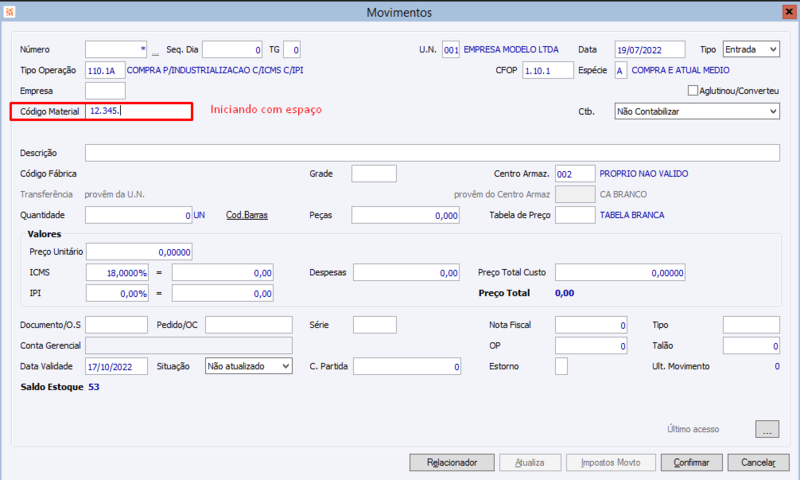
Task: Click the Código Material field
Action: pyautogui.click(x=139, y=111)
